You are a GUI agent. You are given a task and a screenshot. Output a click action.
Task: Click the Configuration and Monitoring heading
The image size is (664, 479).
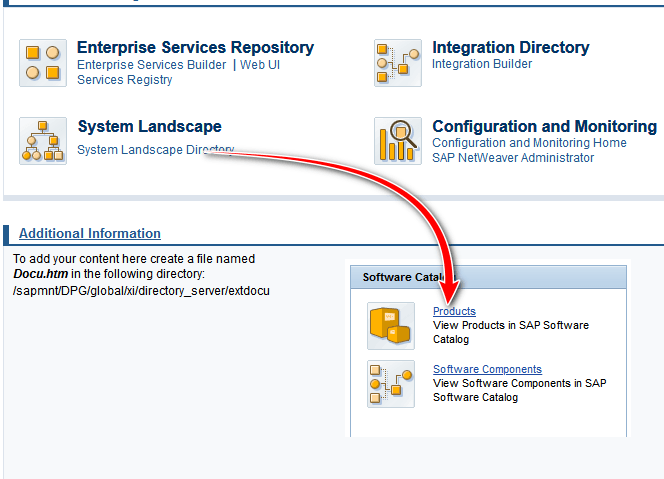pyautogui.click(x=544, y=126)
